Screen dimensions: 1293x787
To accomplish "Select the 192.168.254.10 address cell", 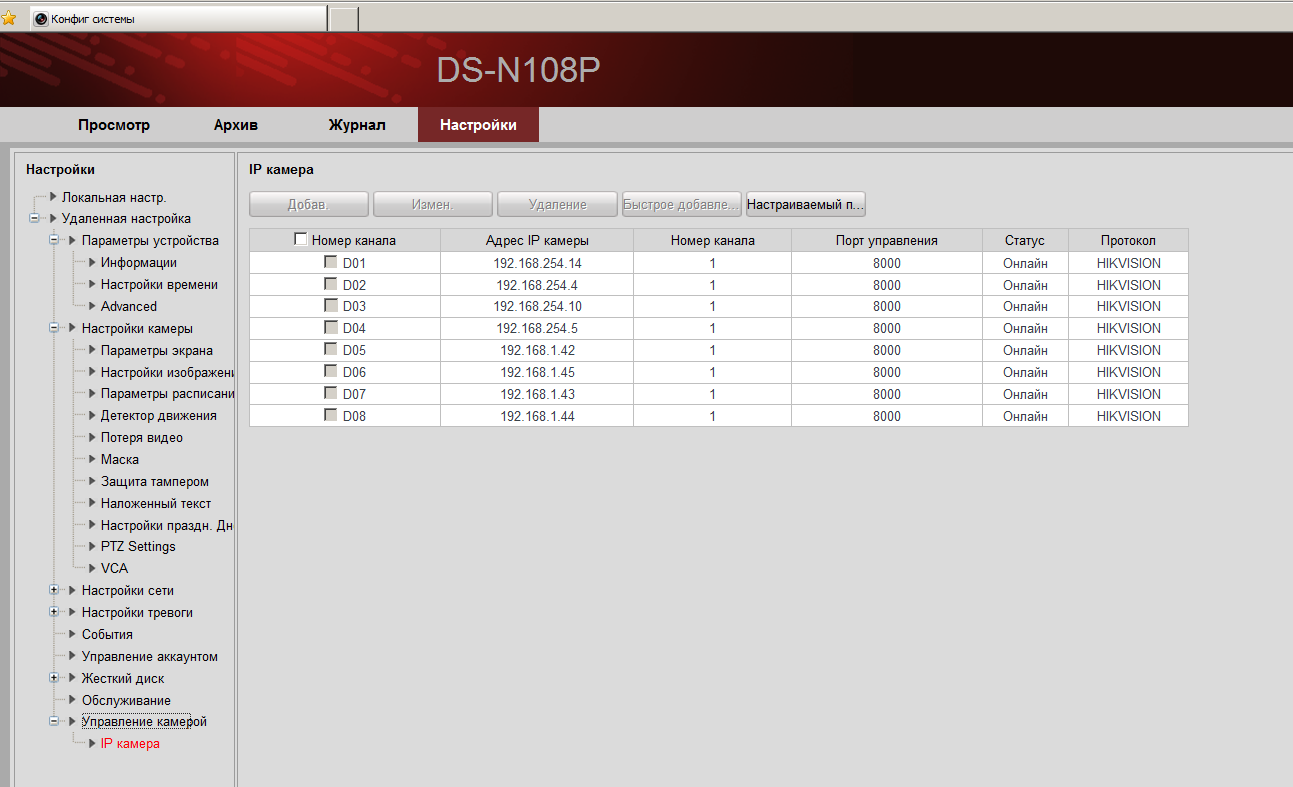I will (537, 307).
